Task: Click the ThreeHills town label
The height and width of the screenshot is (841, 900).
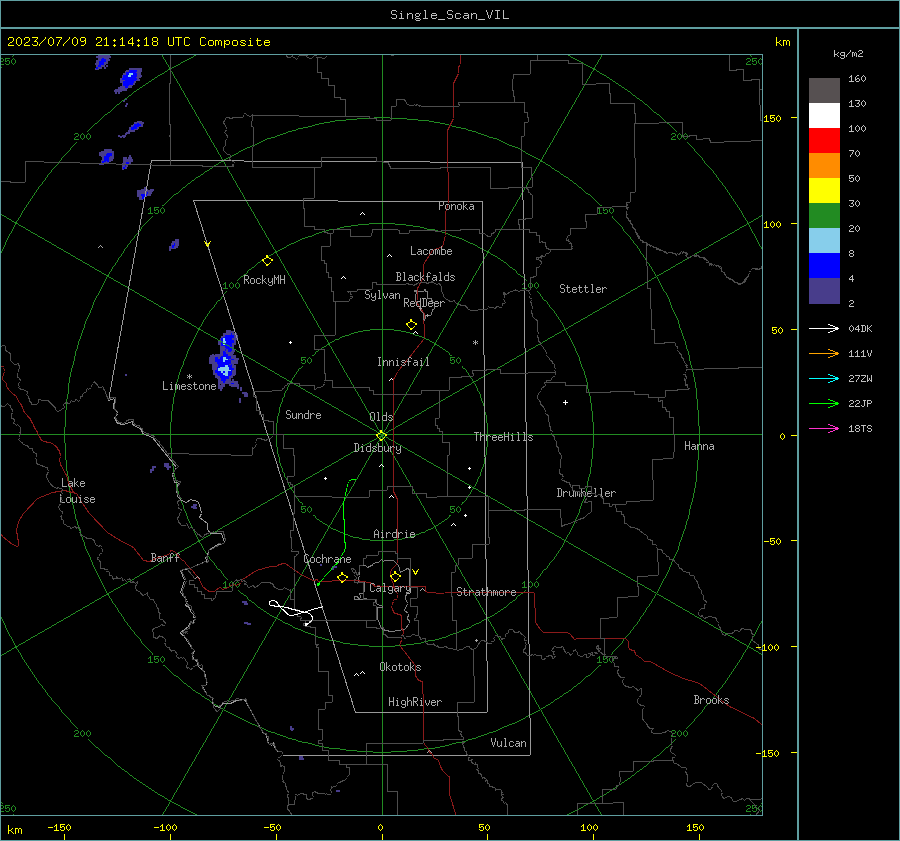Action: coord(503,437)
